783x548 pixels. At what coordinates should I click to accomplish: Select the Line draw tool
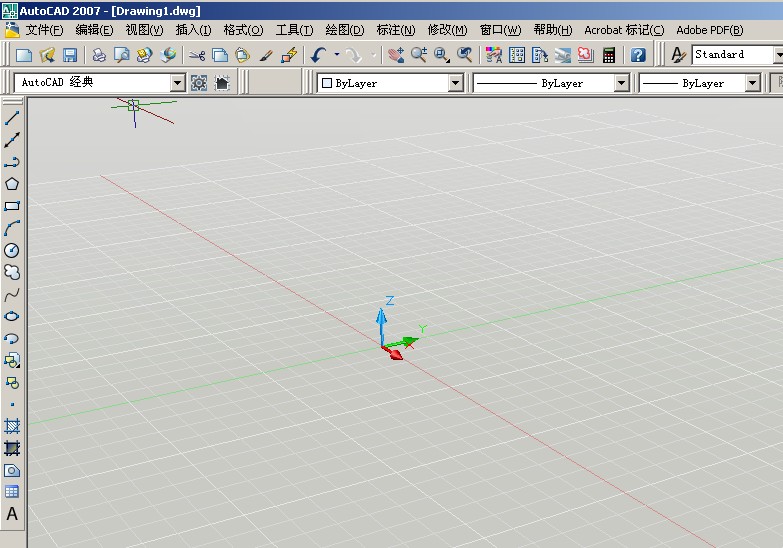12,118
